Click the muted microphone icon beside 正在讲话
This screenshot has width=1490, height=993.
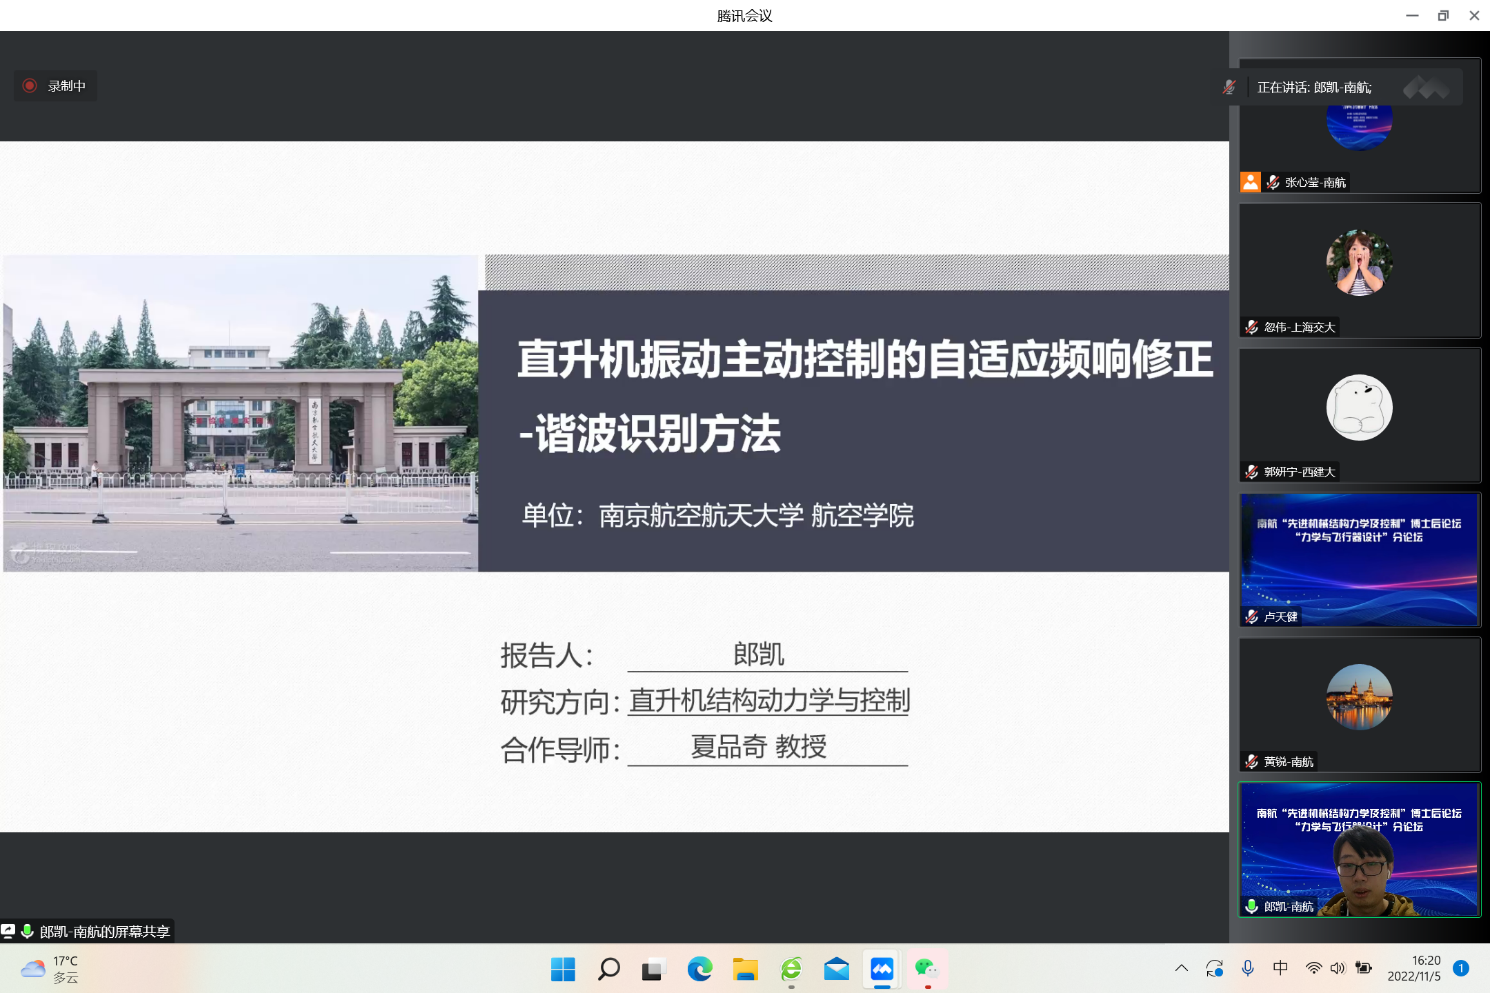pyautogui.click(x=1229, y=87)
